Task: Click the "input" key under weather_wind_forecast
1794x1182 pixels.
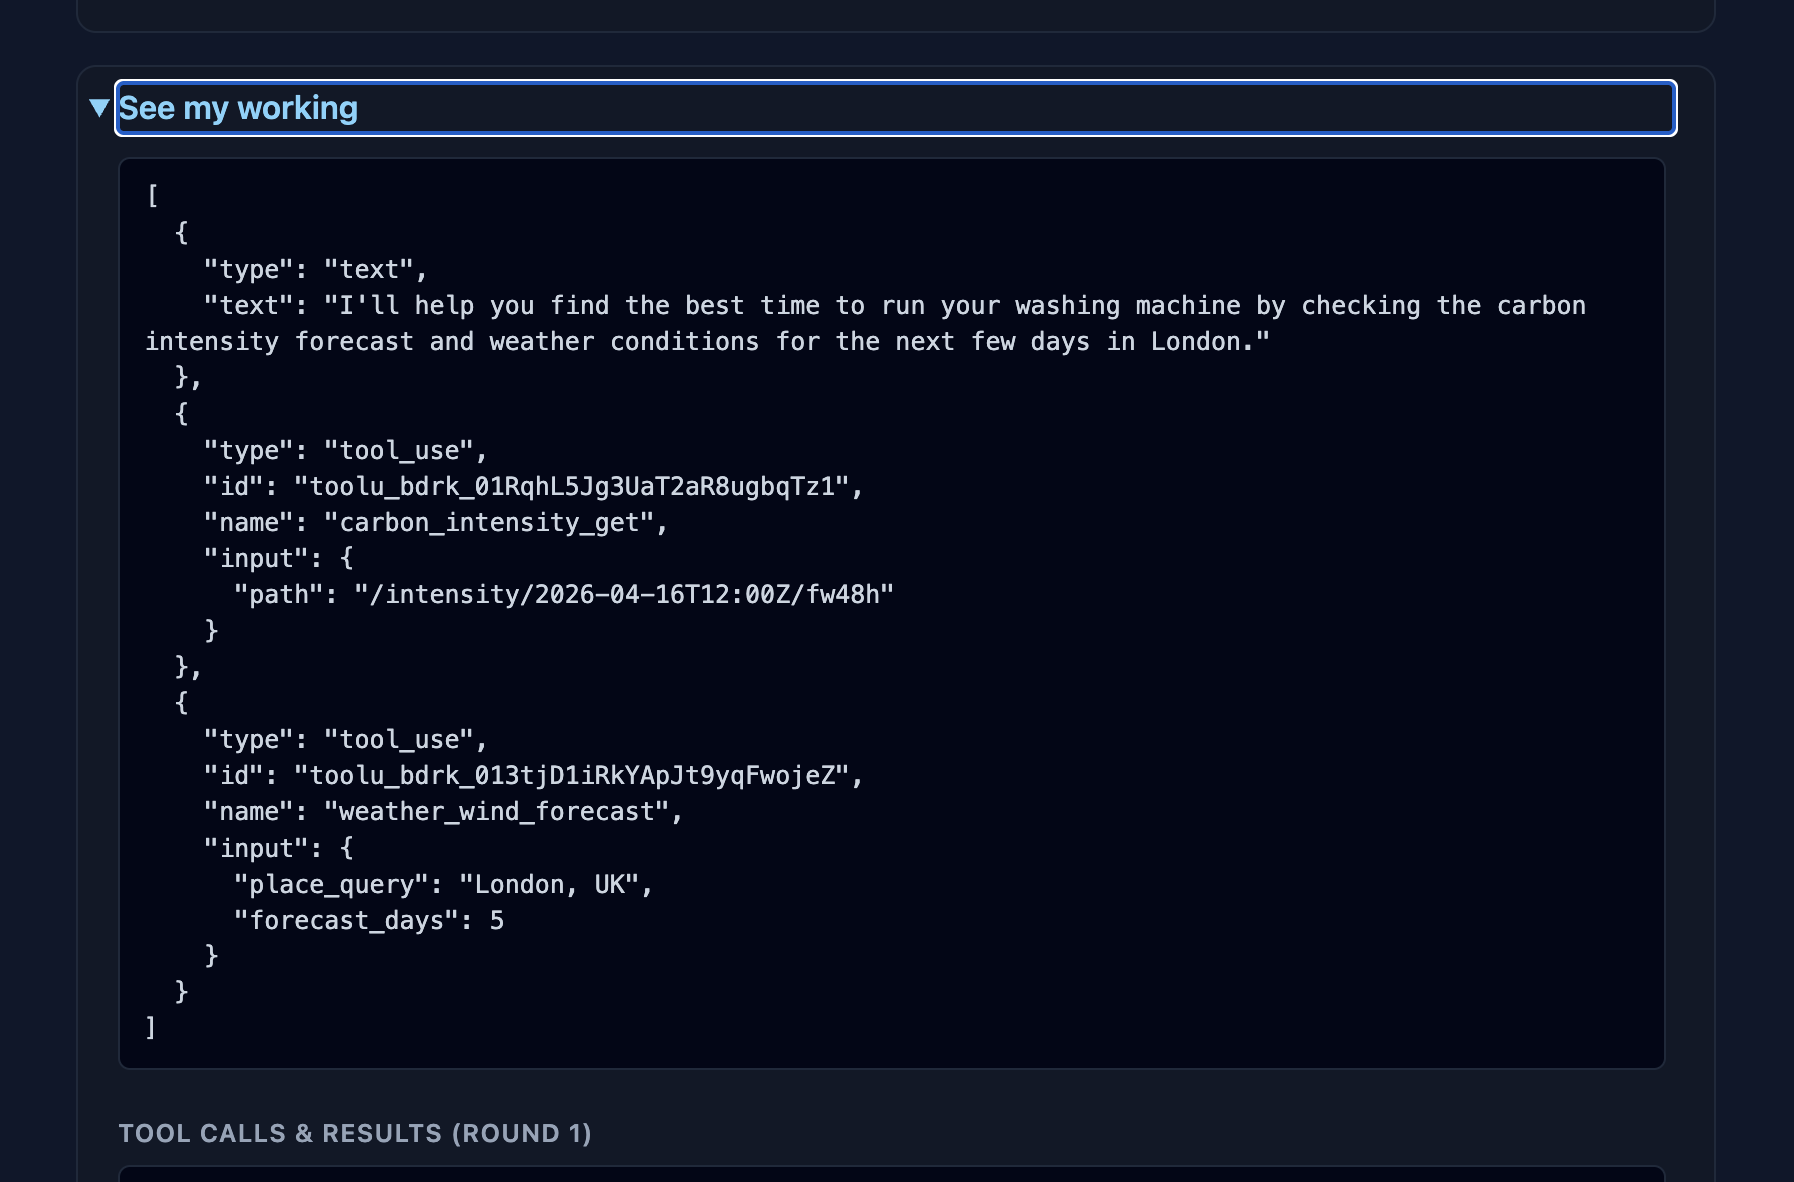Action: (x=256, y=849)
